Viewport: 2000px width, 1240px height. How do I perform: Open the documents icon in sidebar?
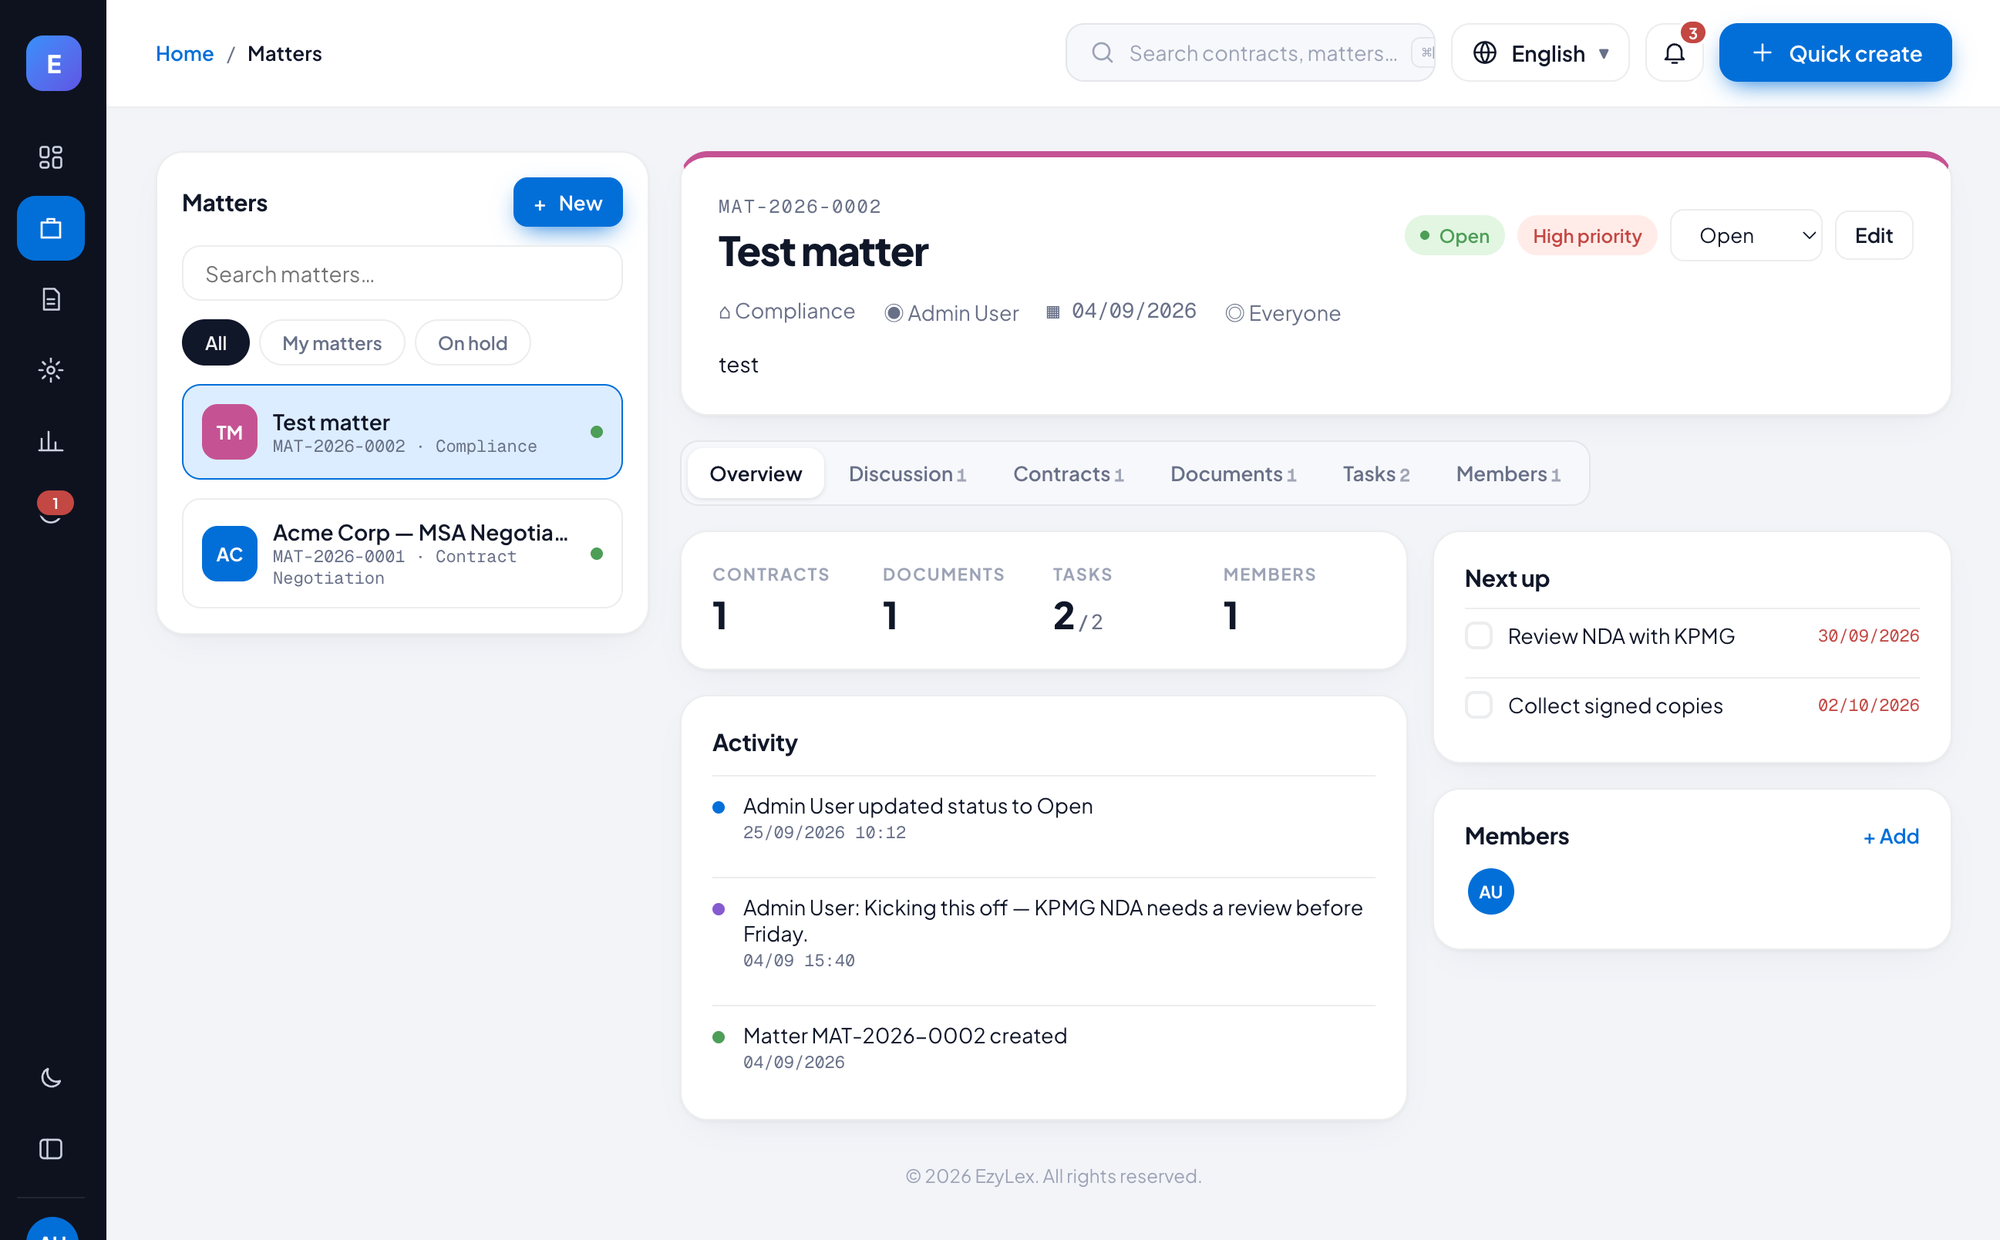(51, 299)
